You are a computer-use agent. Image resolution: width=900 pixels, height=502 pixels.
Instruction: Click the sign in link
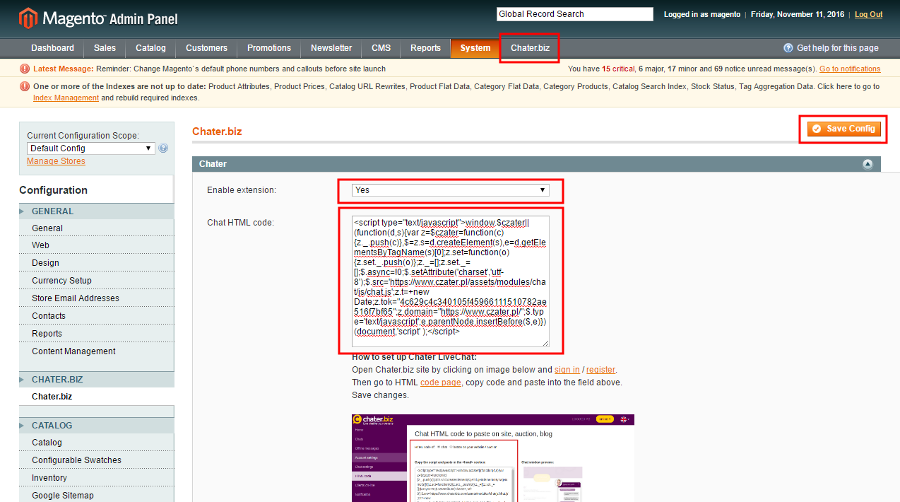point(567,370)
